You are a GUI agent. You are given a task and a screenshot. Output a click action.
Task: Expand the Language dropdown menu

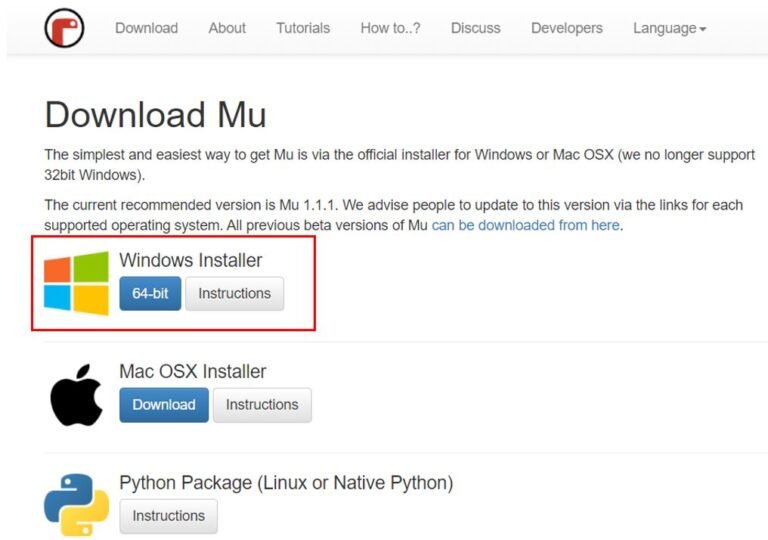pos(669,28)
